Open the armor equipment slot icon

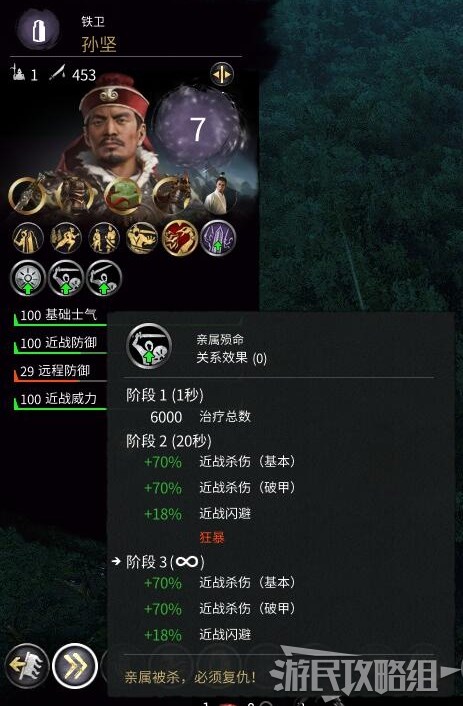coord(75,195)
